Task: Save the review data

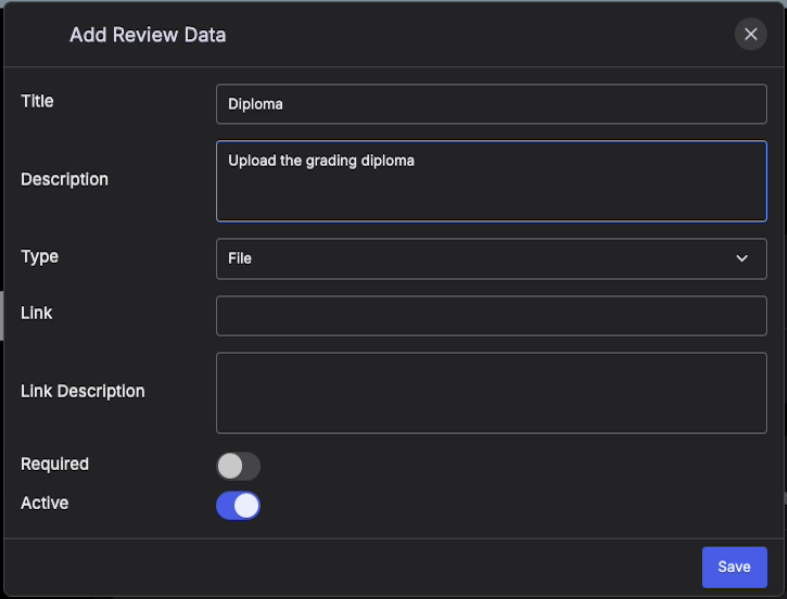Action: [734, 567]
